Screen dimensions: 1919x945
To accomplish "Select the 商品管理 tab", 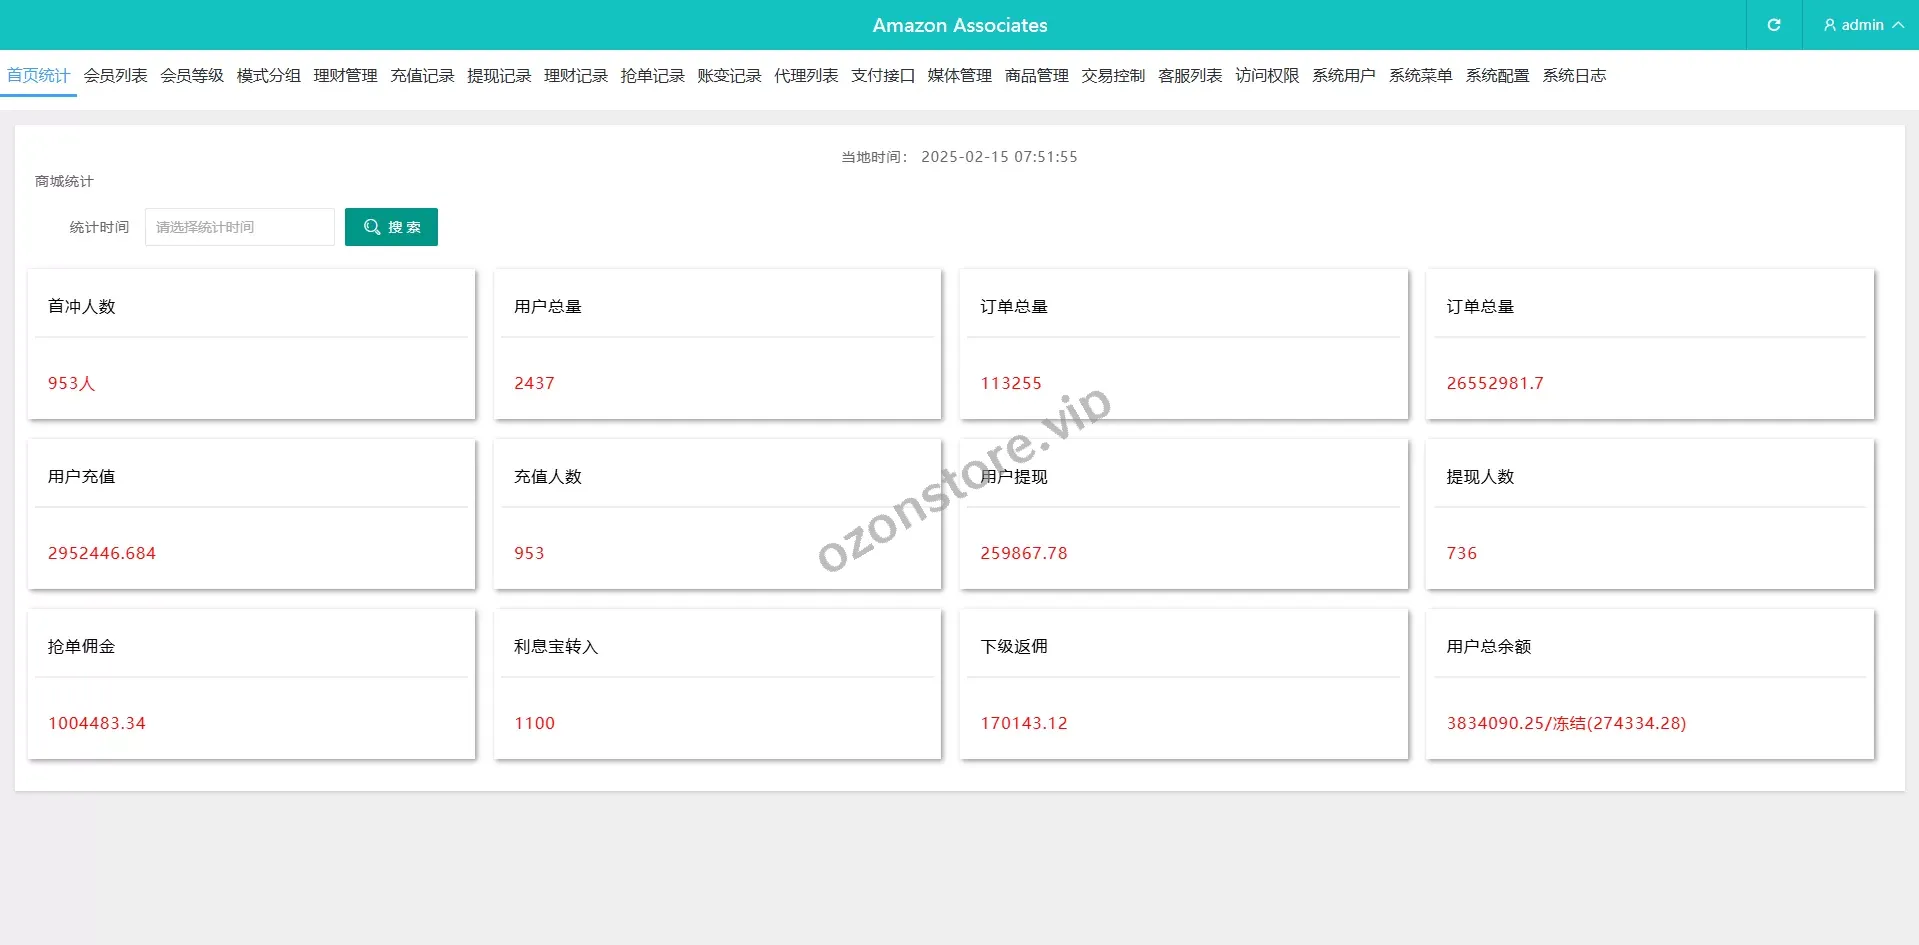I will coord(1036,76).
